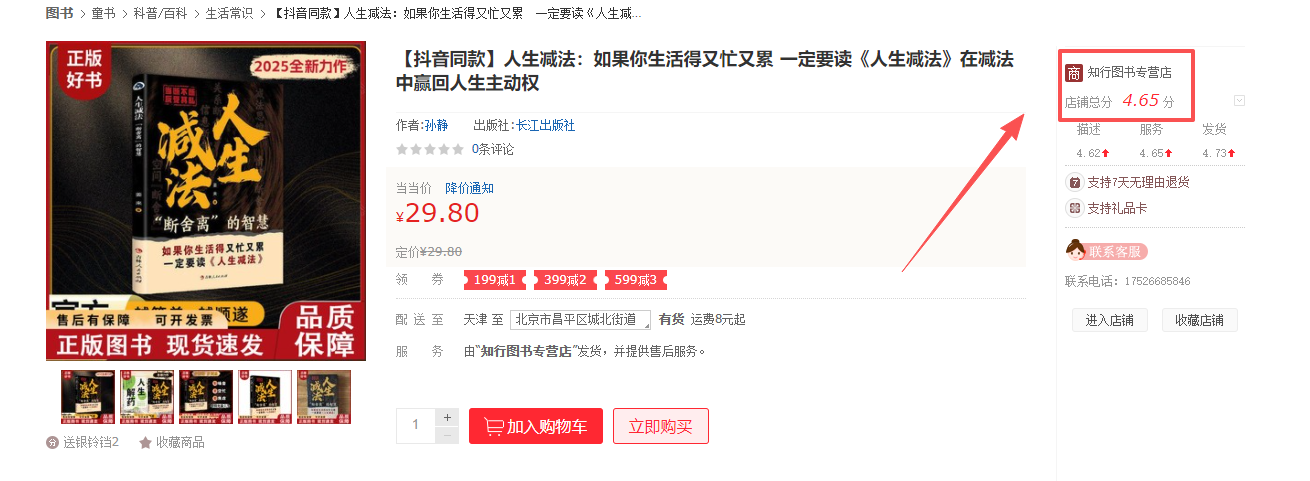Image resolution: width=1310 pixels, height=481 pixels.
Task: Claim the 599减3 coupon
Action: click(636, 280)
